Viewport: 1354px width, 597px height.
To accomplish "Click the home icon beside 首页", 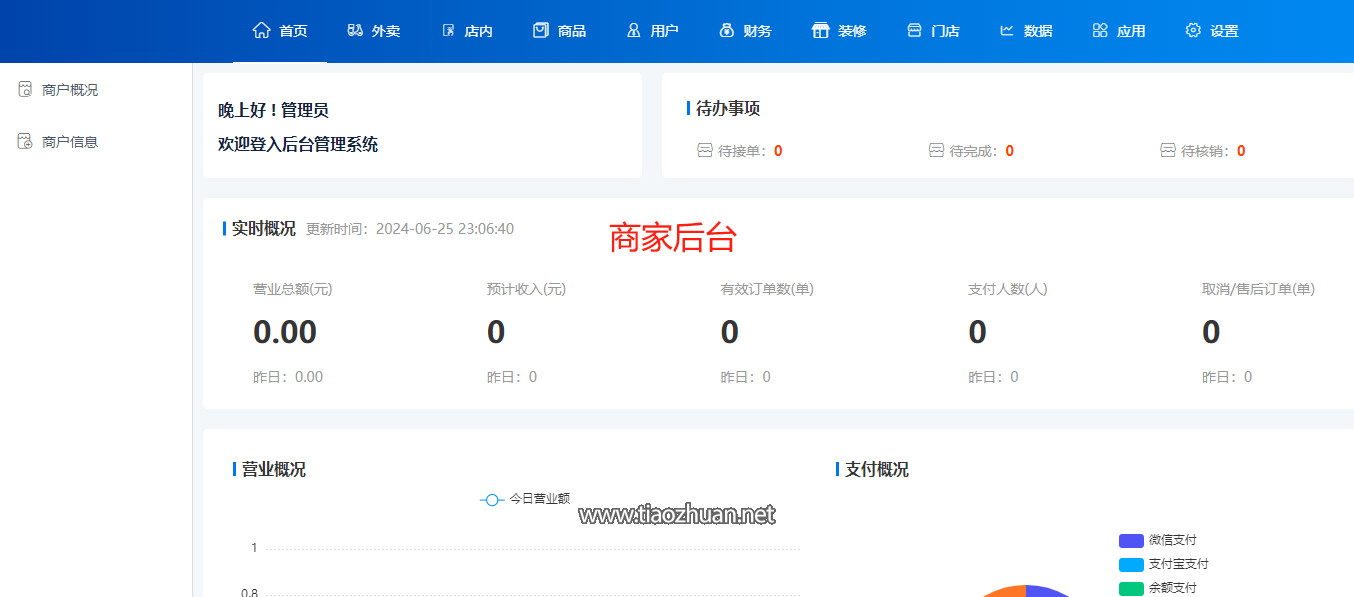I will click(262, 30).
